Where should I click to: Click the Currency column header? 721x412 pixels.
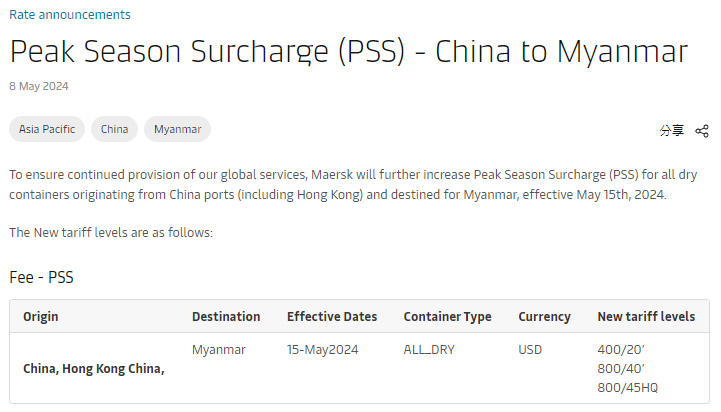pos(544,317)
